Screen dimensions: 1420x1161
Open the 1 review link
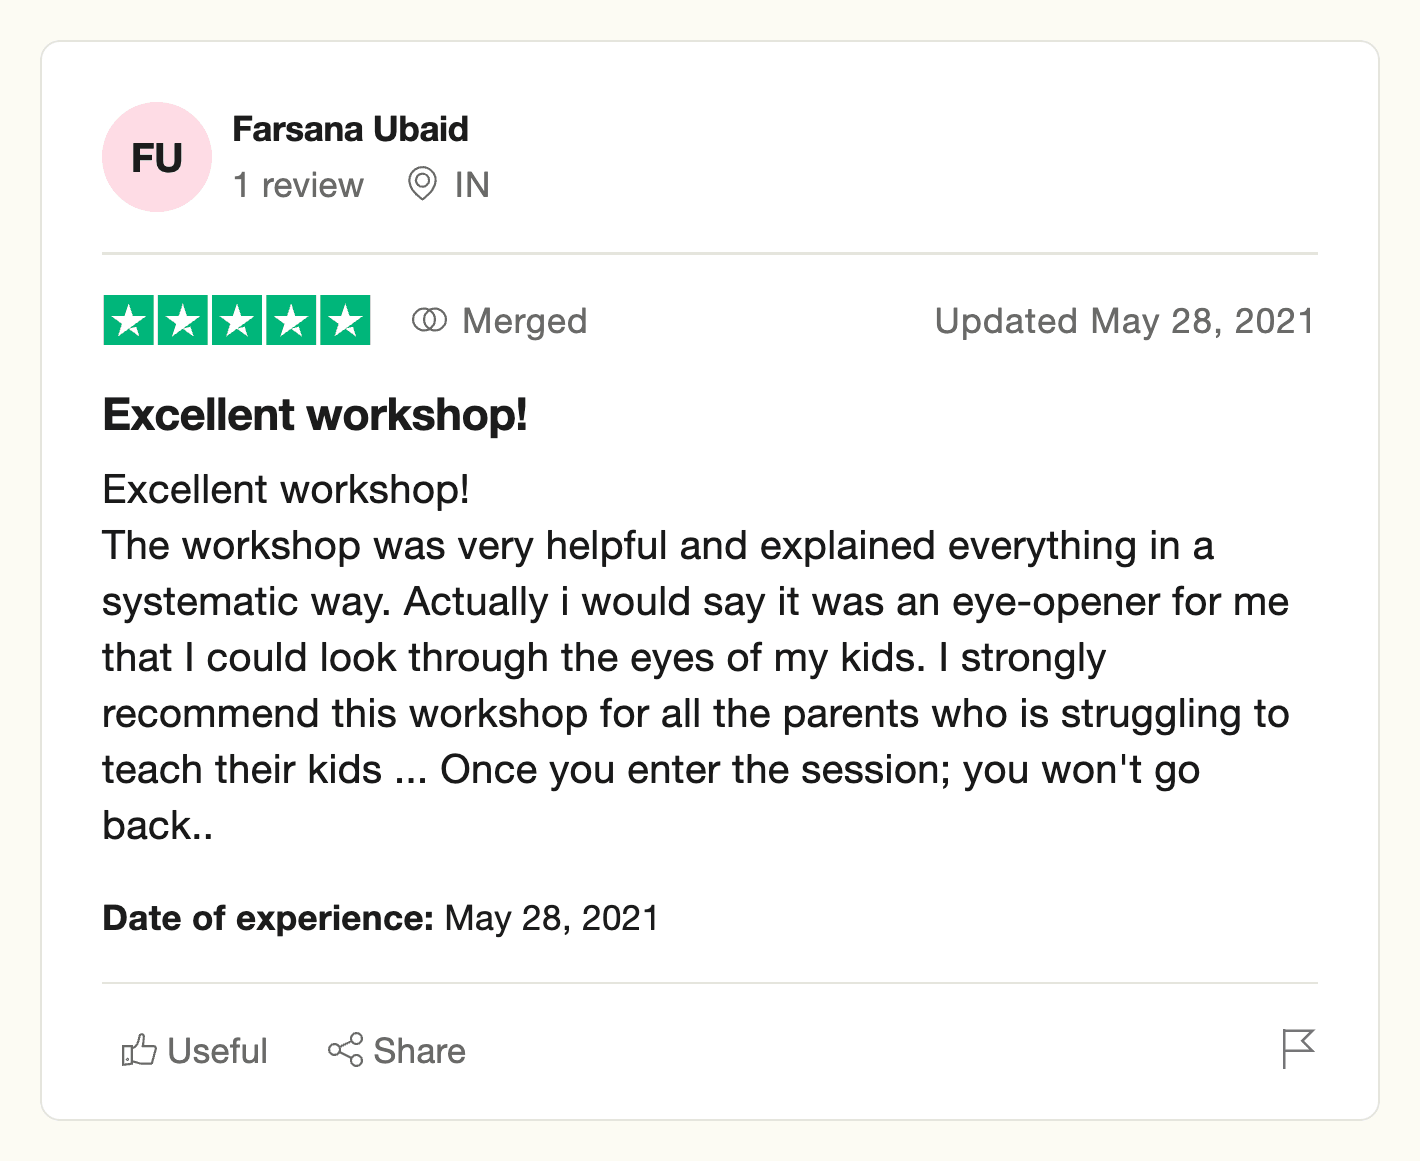(x=298, y=184)
